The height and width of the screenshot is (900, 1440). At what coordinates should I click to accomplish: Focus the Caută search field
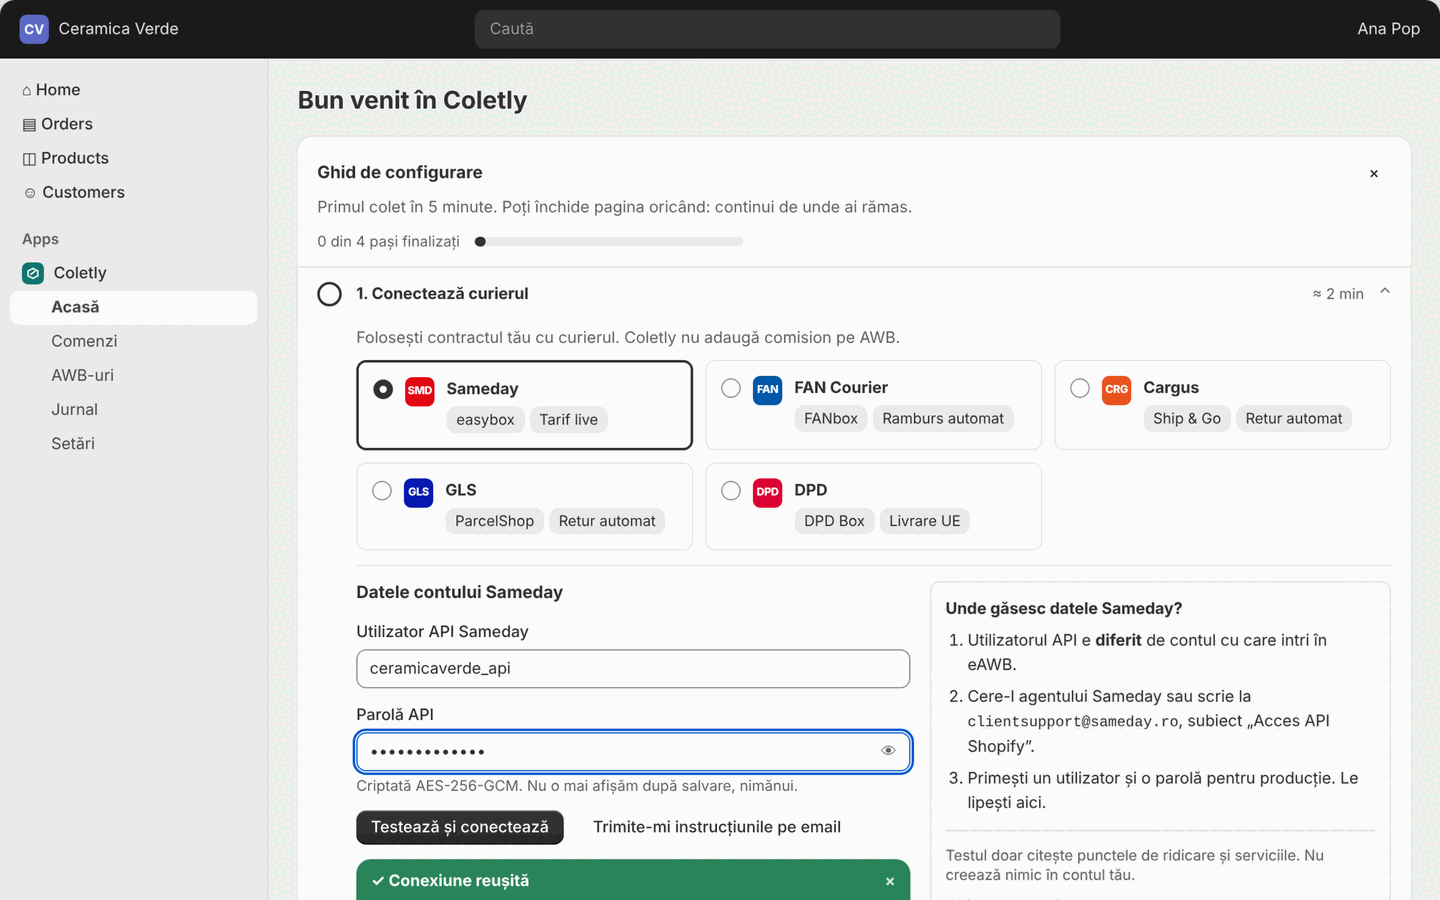[x=767, y=29]
